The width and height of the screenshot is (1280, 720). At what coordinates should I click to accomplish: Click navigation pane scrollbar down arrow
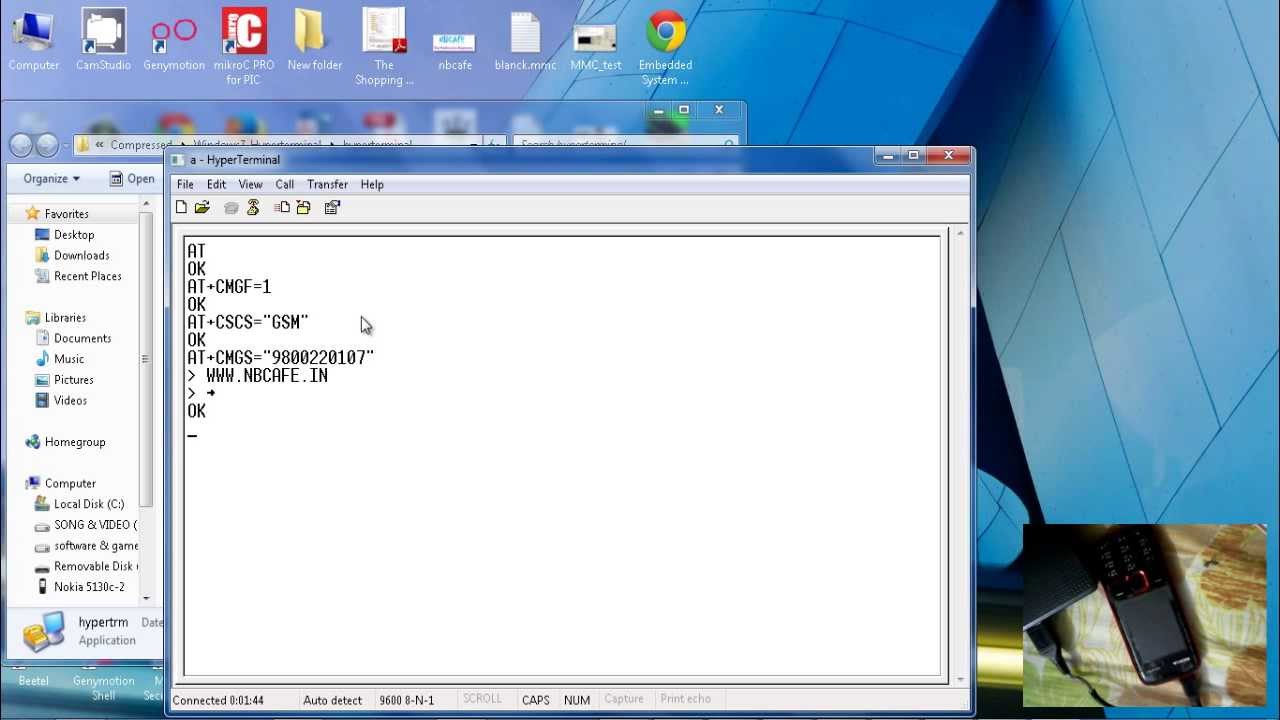click(x=147, y=598)
